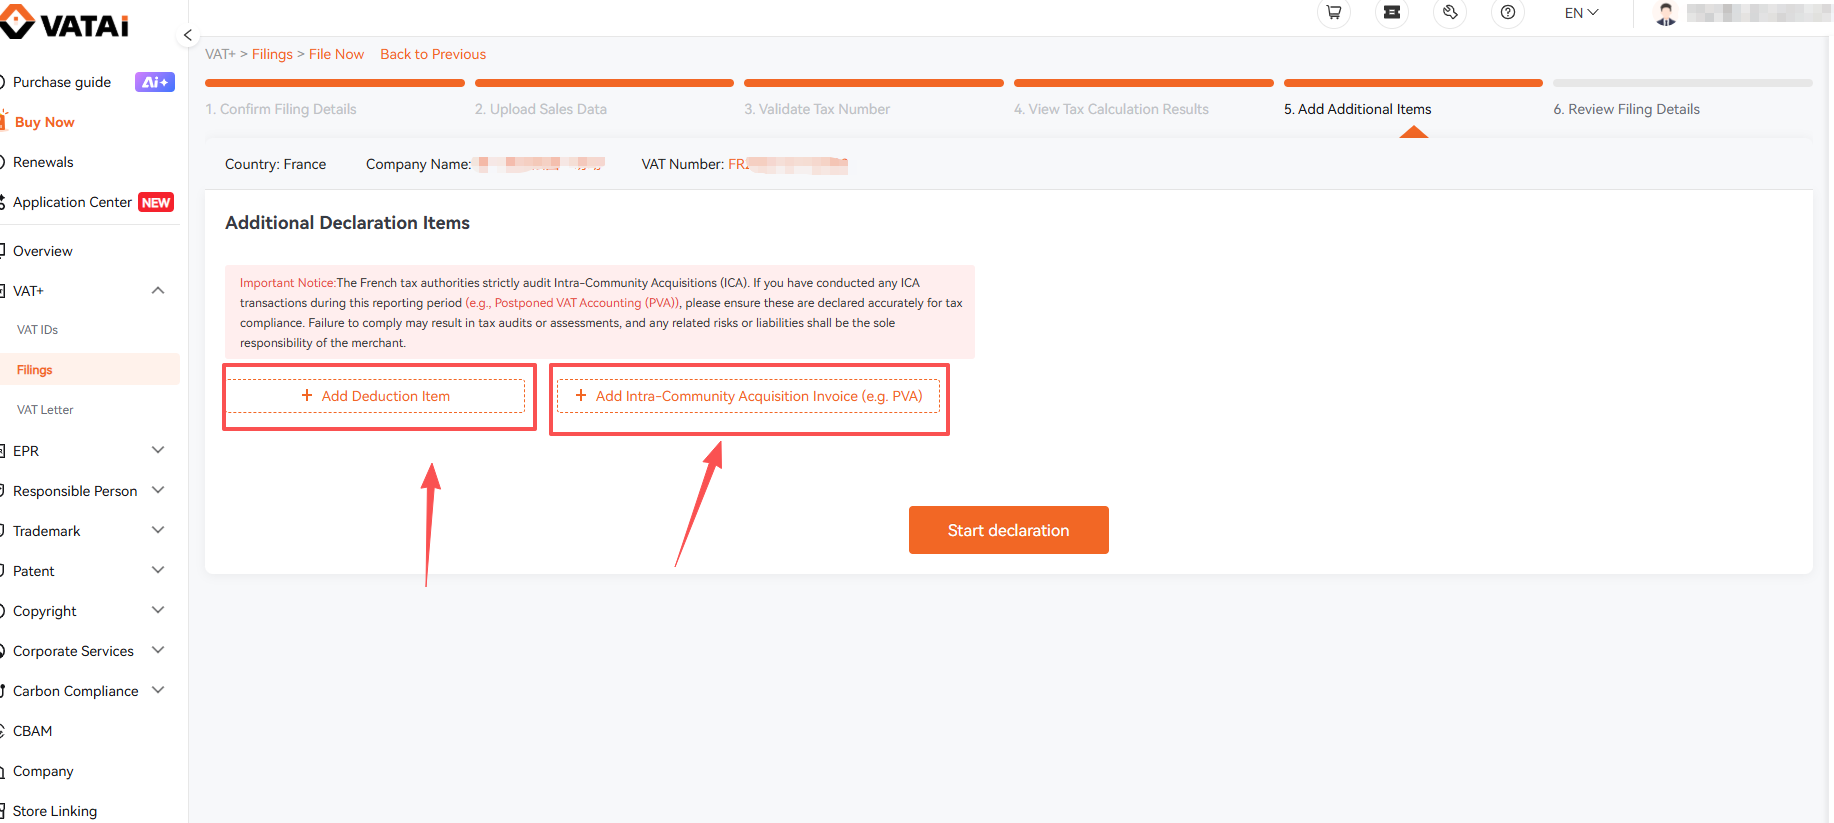Open the EN language dropdown

(x=1581, y=13)
